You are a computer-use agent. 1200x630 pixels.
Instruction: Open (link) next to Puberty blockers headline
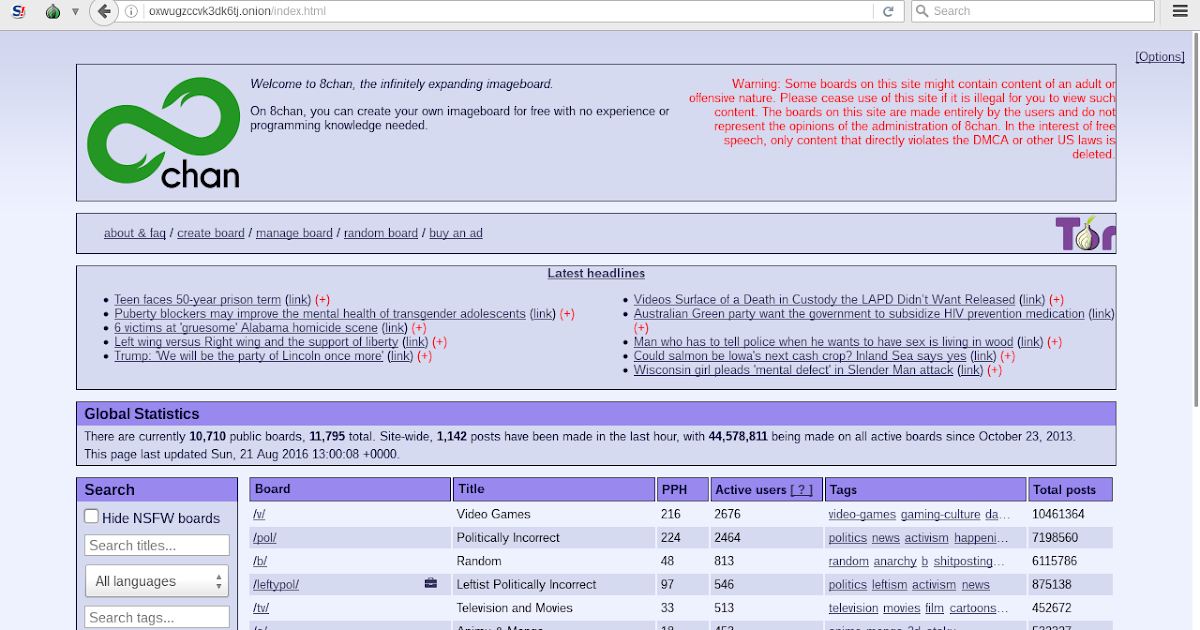click(x=542, y=314)
